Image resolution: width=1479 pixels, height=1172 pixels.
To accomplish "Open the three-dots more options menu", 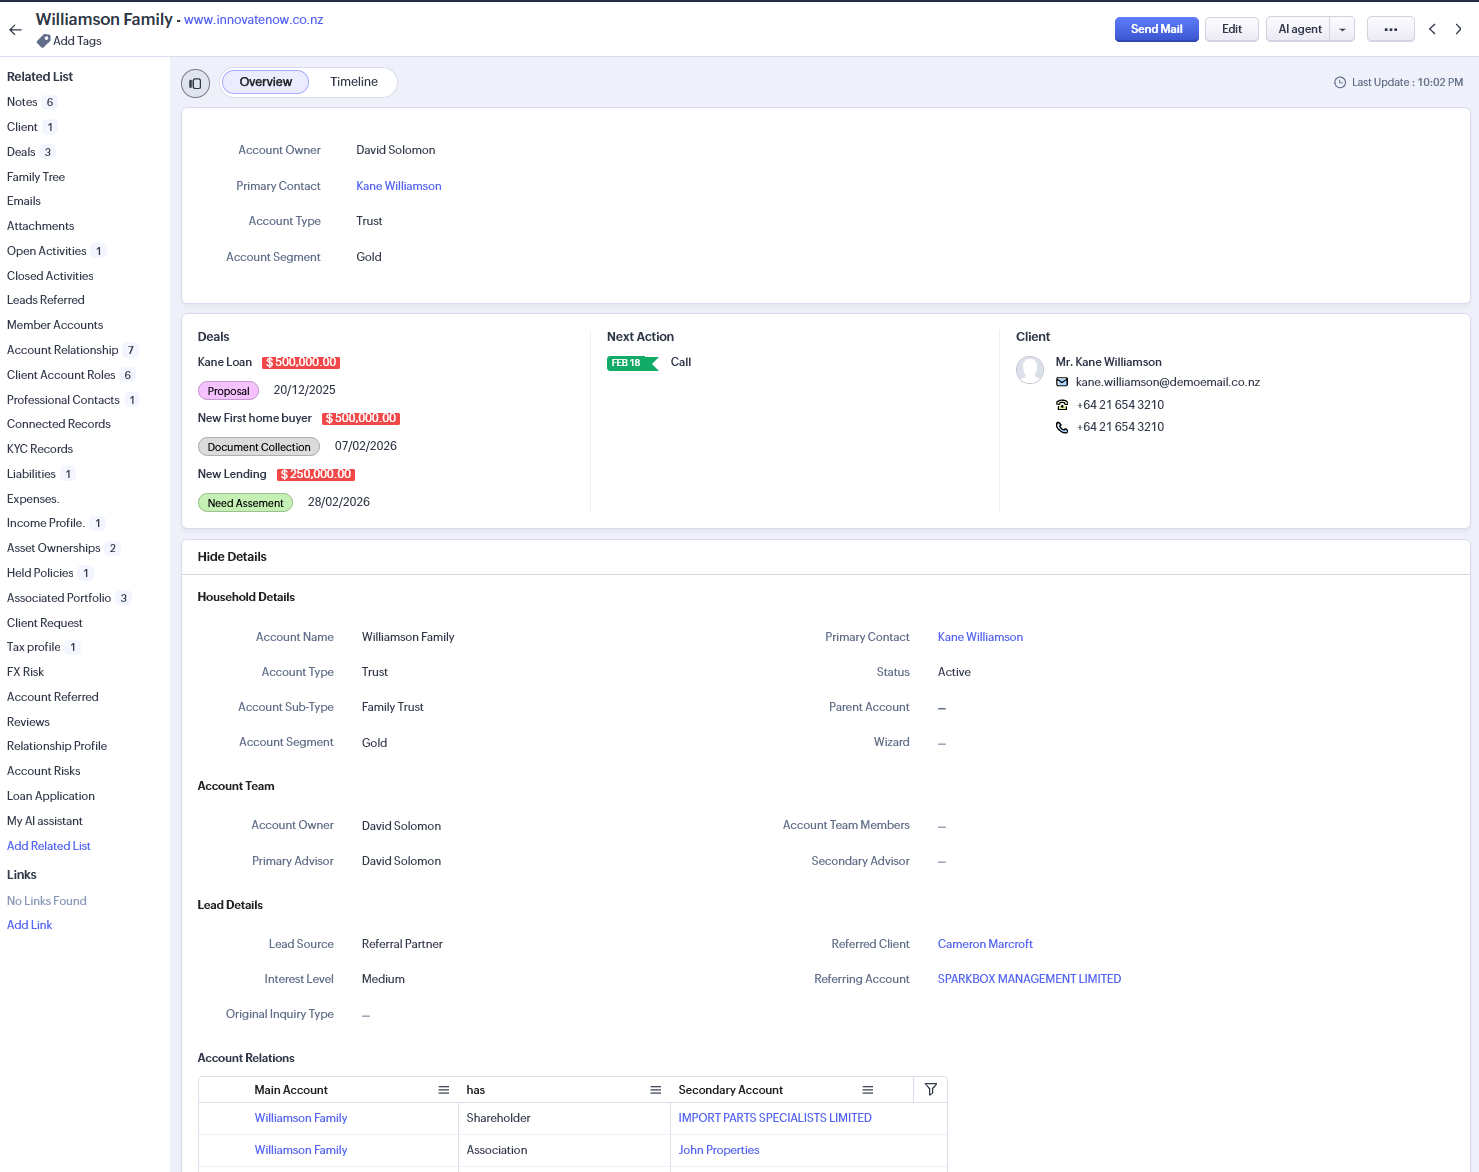I will pos(1390,29).
